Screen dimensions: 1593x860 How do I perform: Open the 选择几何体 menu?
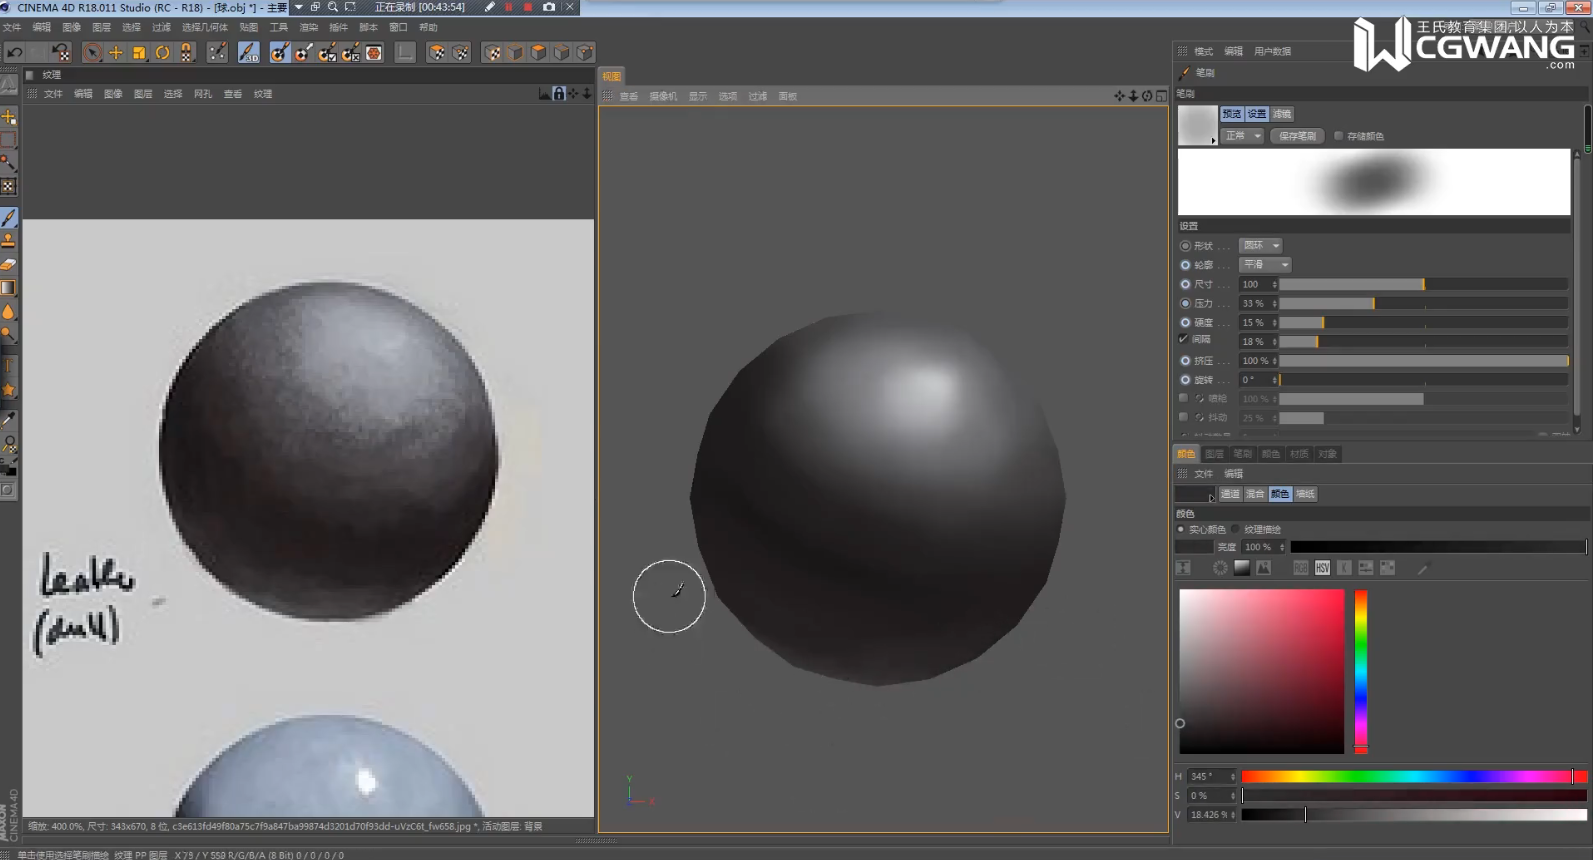click(205, 27)
